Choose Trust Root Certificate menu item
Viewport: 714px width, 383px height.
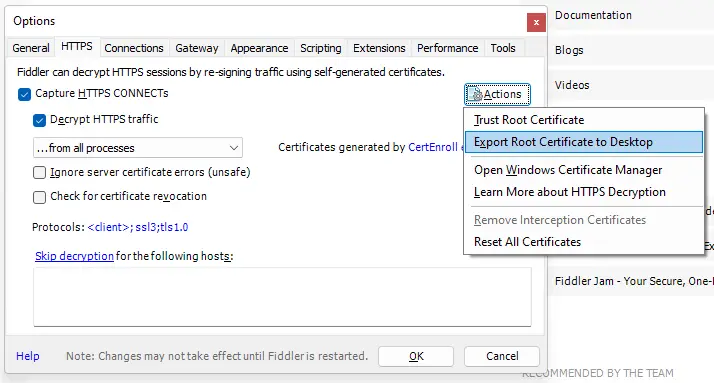584,120
